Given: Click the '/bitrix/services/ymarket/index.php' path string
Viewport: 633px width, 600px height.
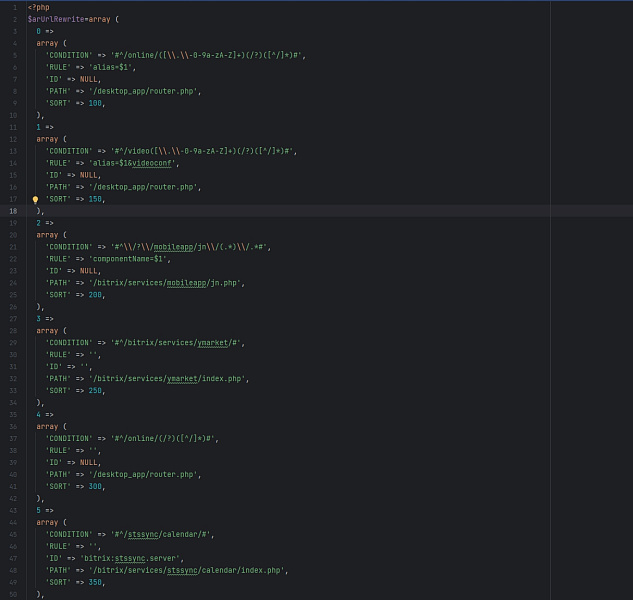Looking at the screenshot, I should click(x=168, y=379).
